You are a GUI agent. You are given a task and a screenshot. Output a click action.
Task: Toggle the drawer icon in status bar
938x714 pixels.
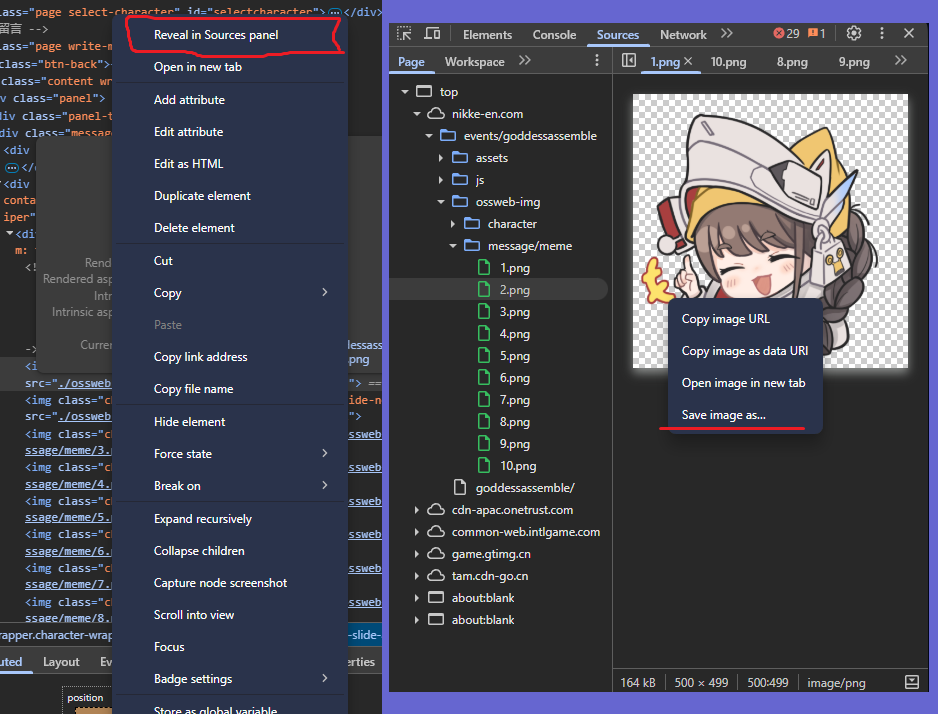point(912,682)
